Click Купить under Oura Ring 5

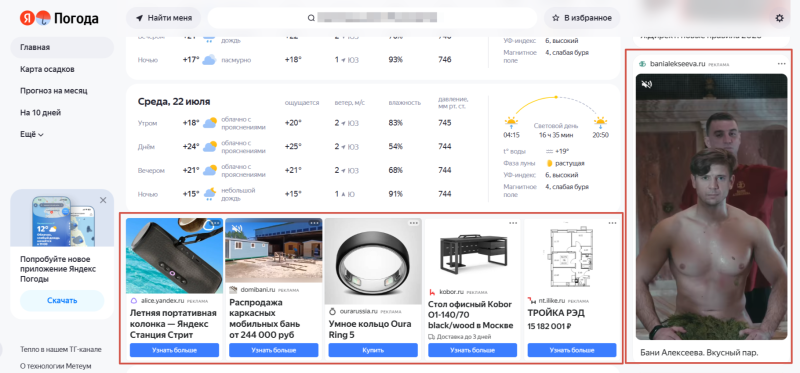click(x=373, y=350)
